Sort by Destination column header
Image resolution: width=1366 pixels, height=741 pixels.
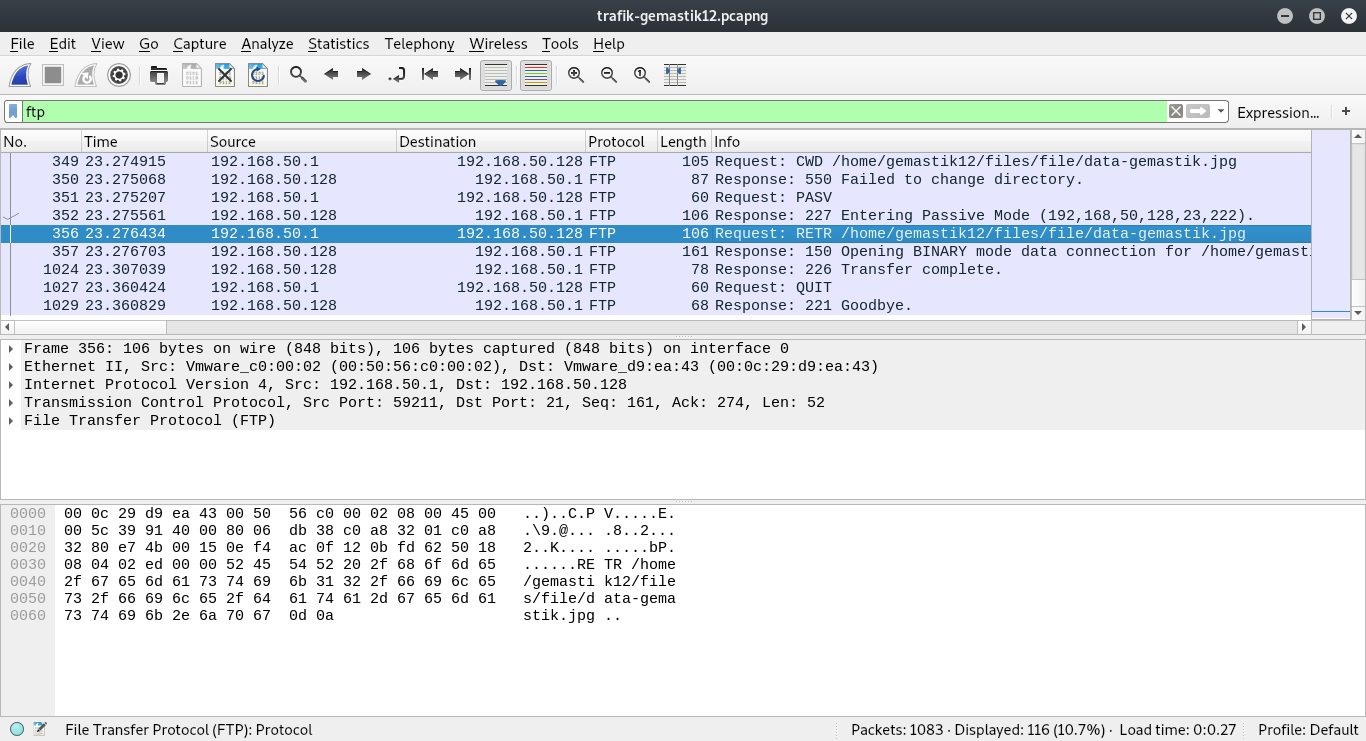click(x=491, y=141)
